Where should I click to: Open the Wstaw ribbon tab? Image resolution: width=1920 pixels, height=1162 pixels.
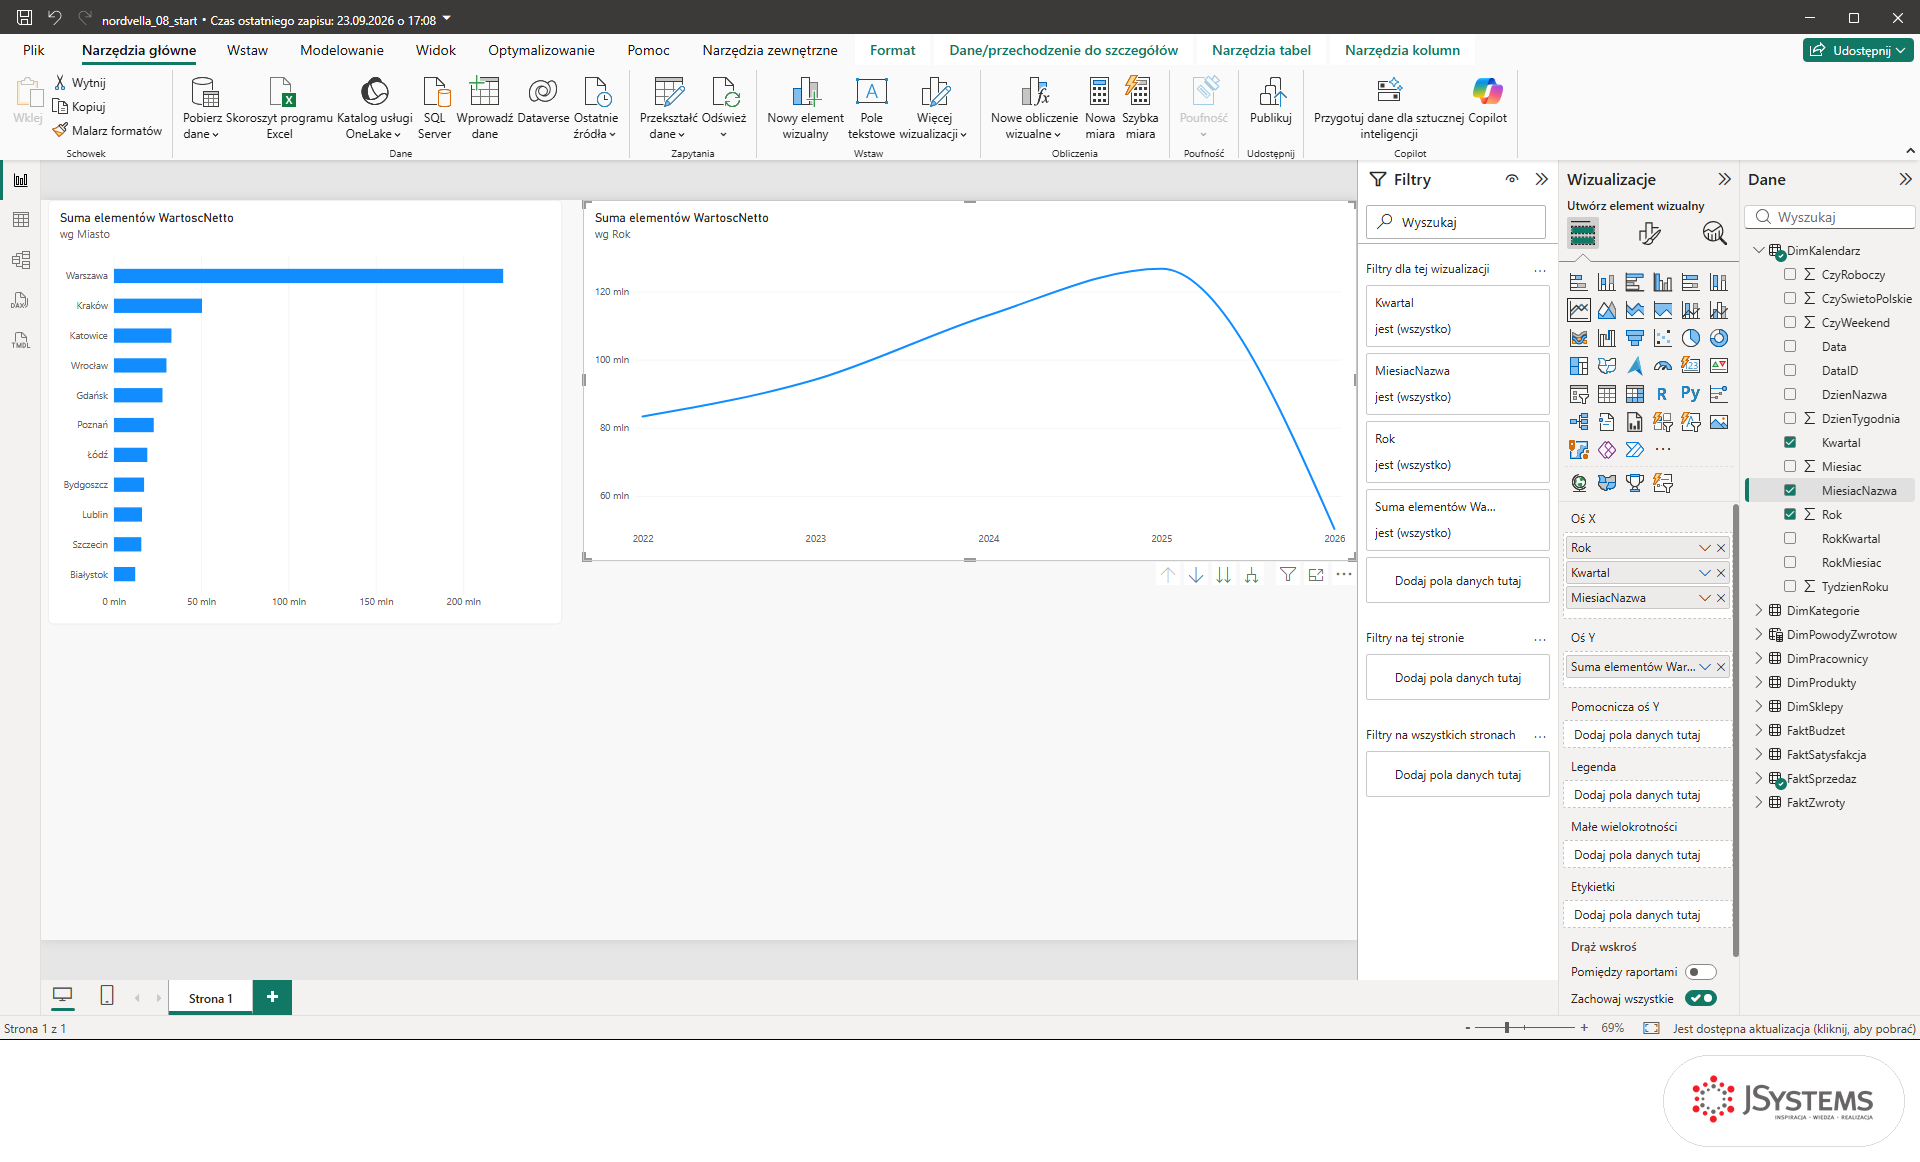click(x=247, y=50)
